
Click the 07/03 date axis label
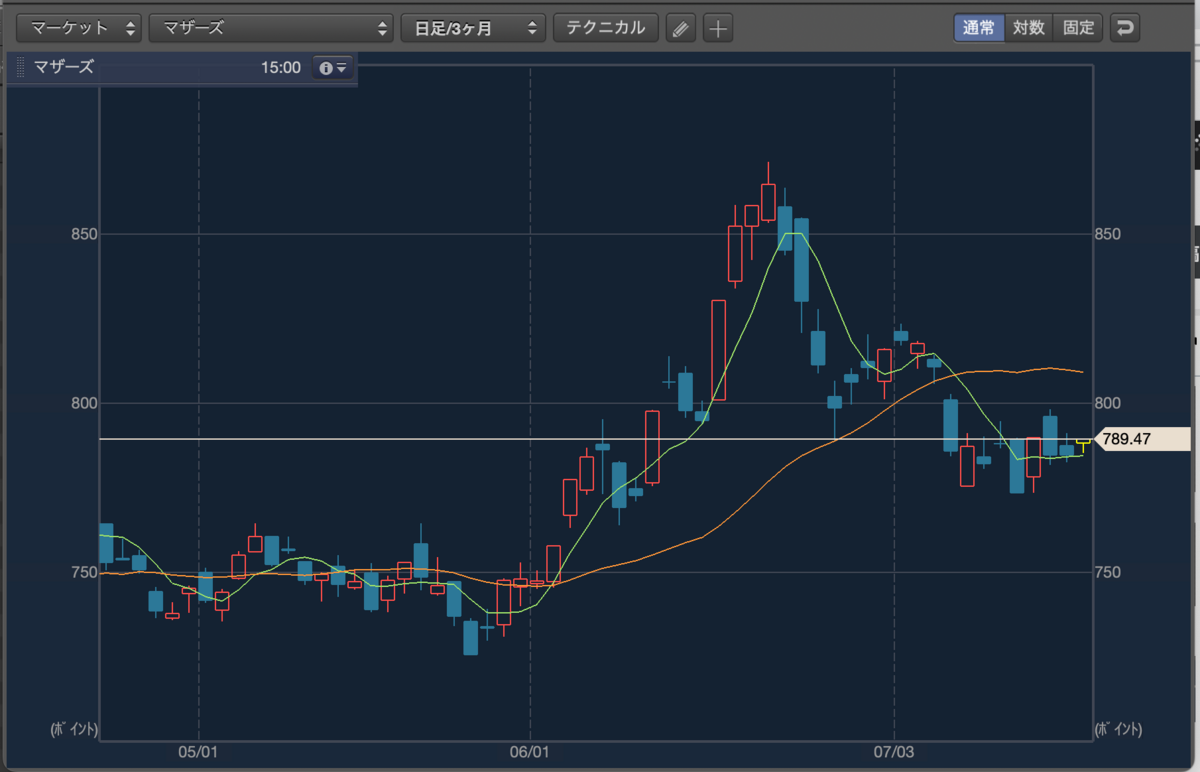(x=893, y=750)
